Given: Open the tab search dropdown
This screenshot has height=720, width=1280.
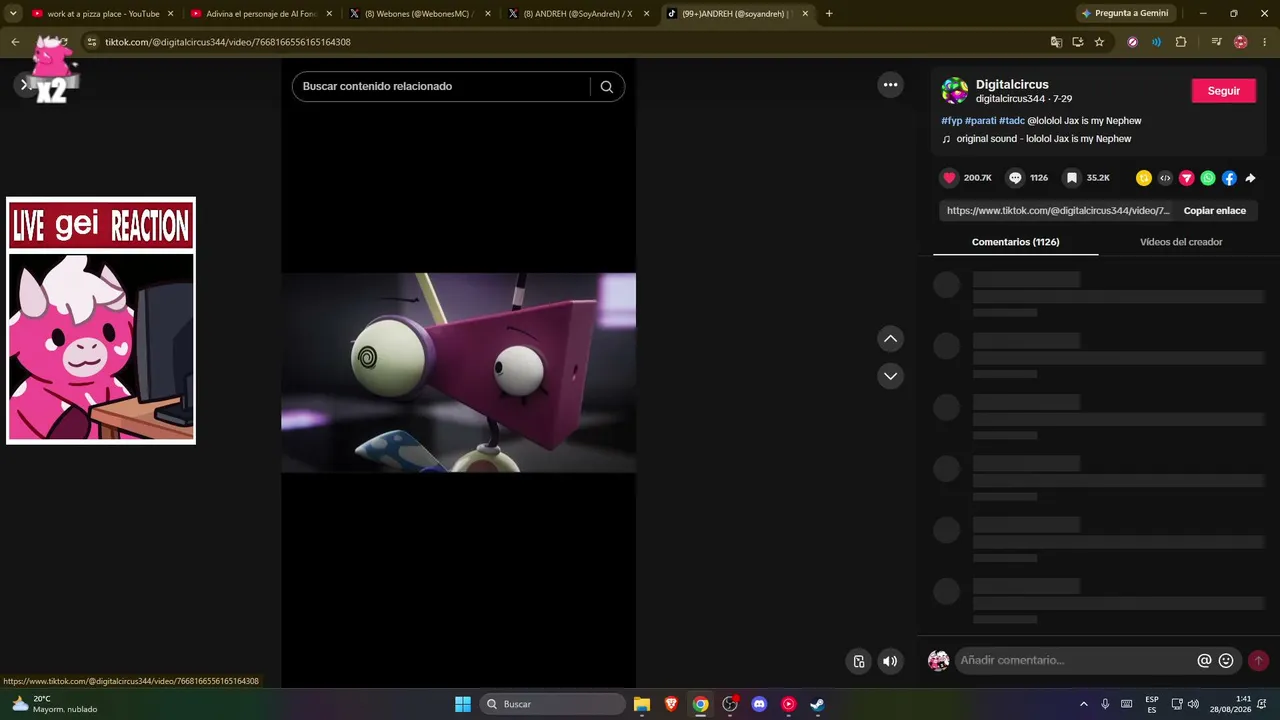Looking at the screenshot, I should click(x=13, y=14).
